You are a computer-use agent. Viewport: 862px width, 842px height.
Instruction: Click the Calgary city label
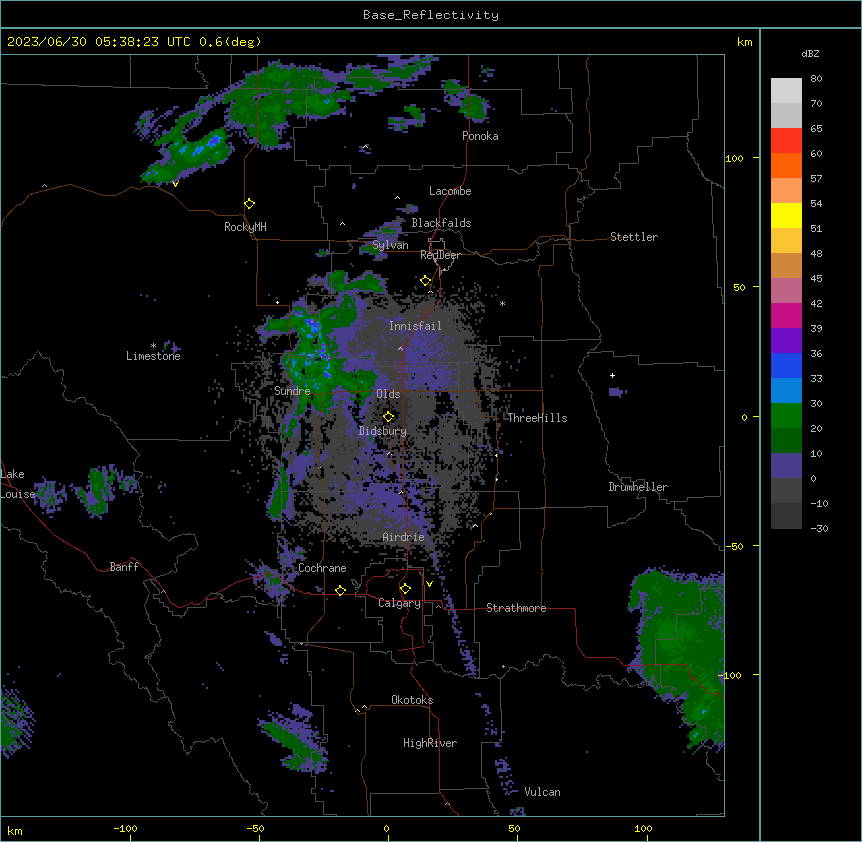click(x=399, y=603)
